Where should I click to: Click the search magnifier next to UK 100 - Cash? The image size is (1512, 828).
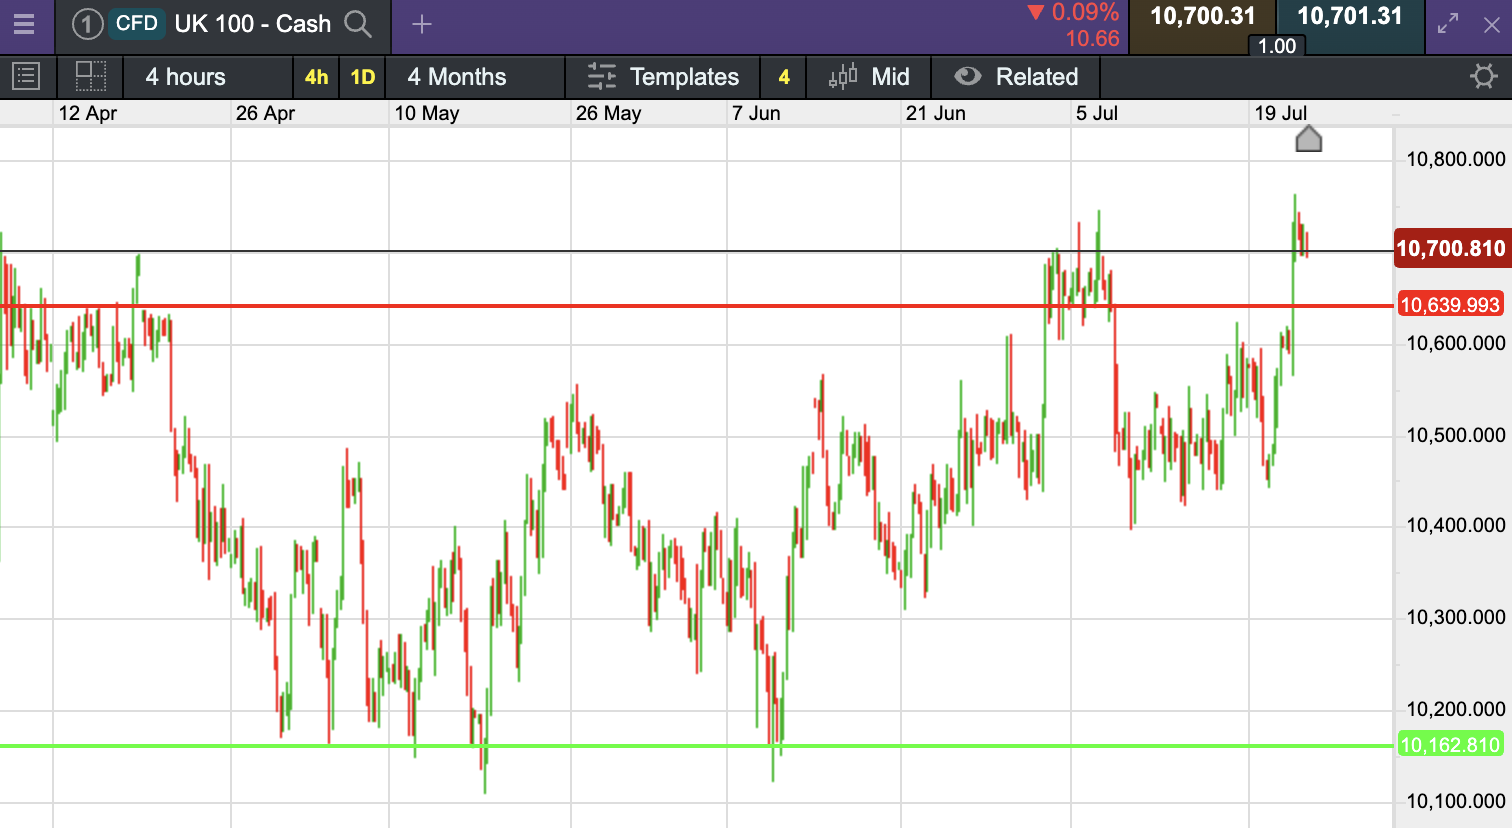pyautogui.click(x=358, y=24)
